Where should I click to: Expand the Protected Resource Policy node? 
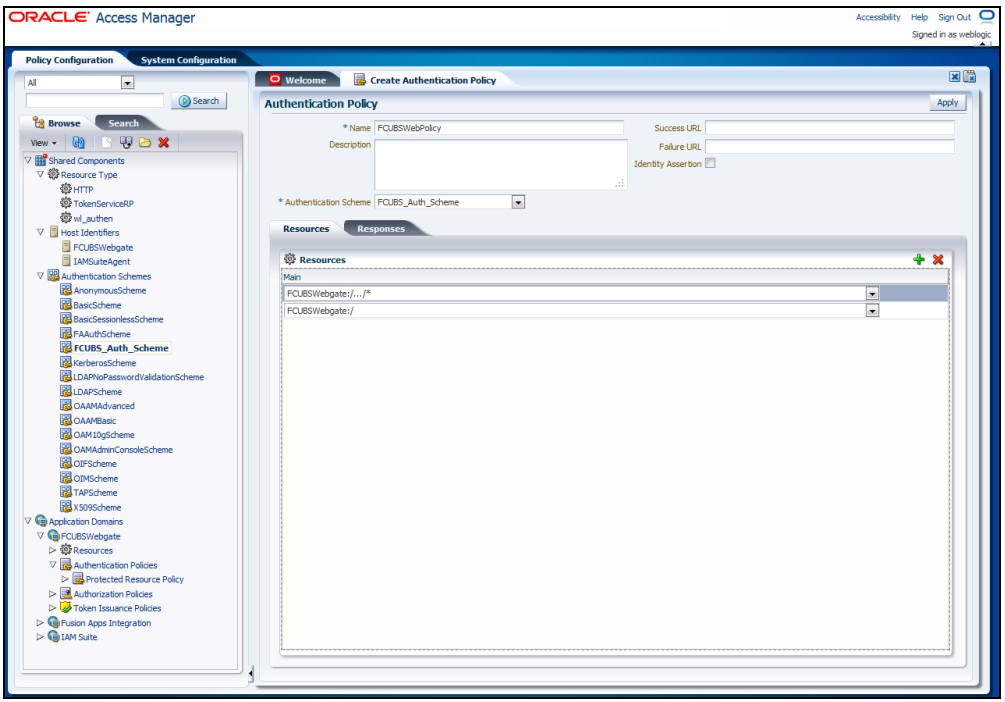point(65,579)
